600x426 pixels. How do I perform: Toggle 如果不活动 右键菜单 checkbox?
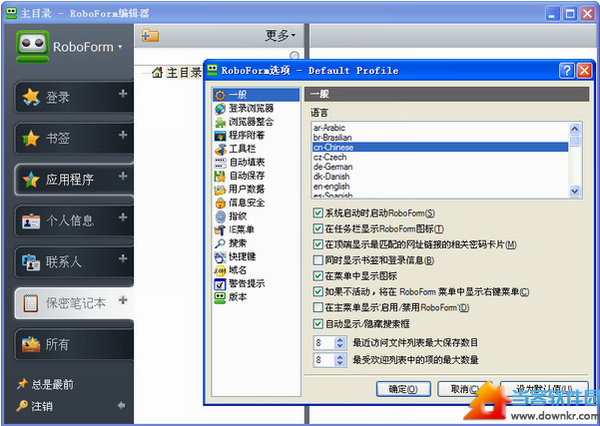point(318,292)
